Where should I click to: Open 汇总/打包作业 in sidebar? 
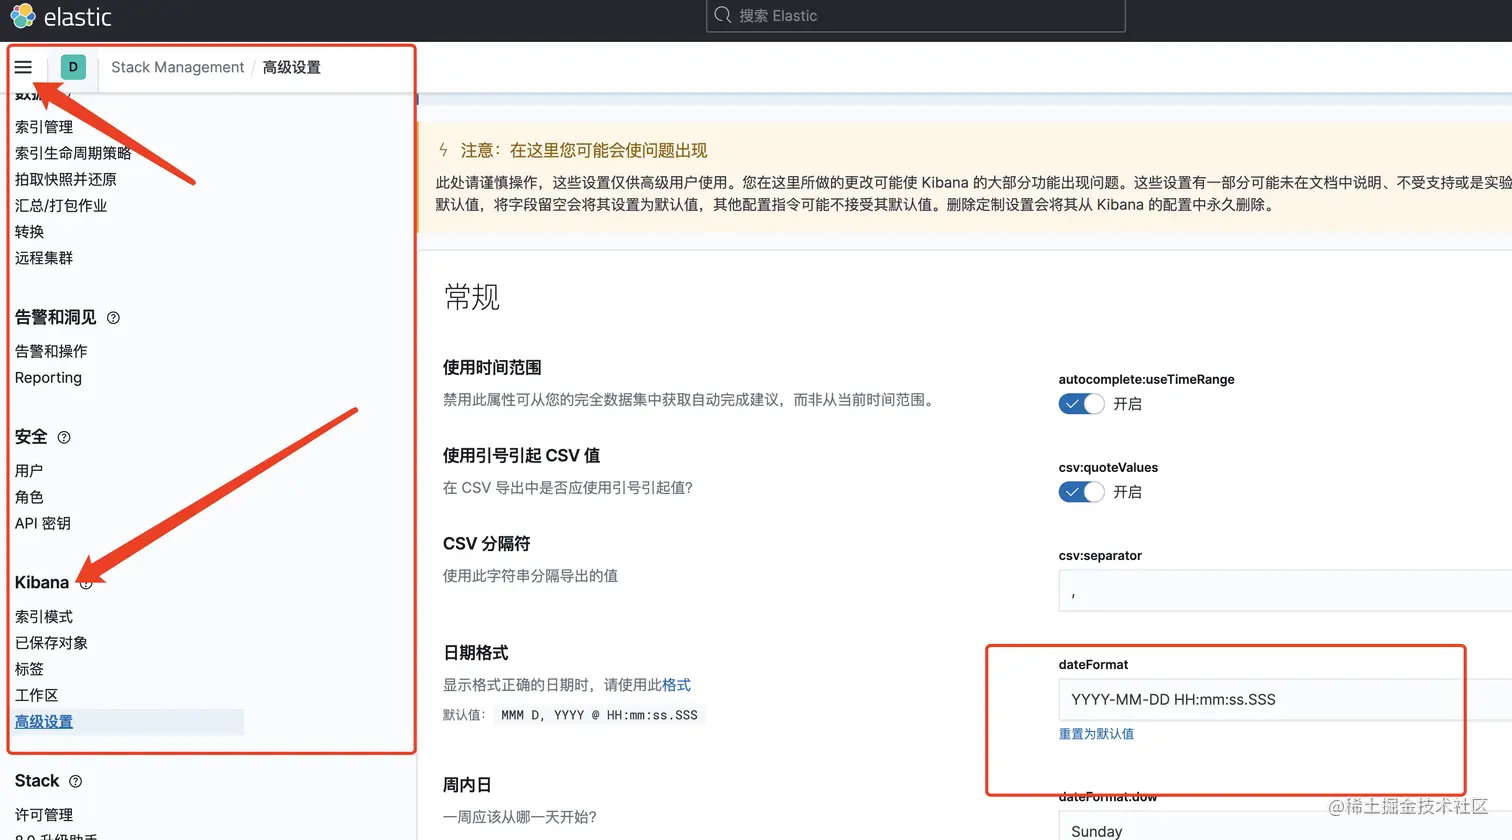click(61, 205)
